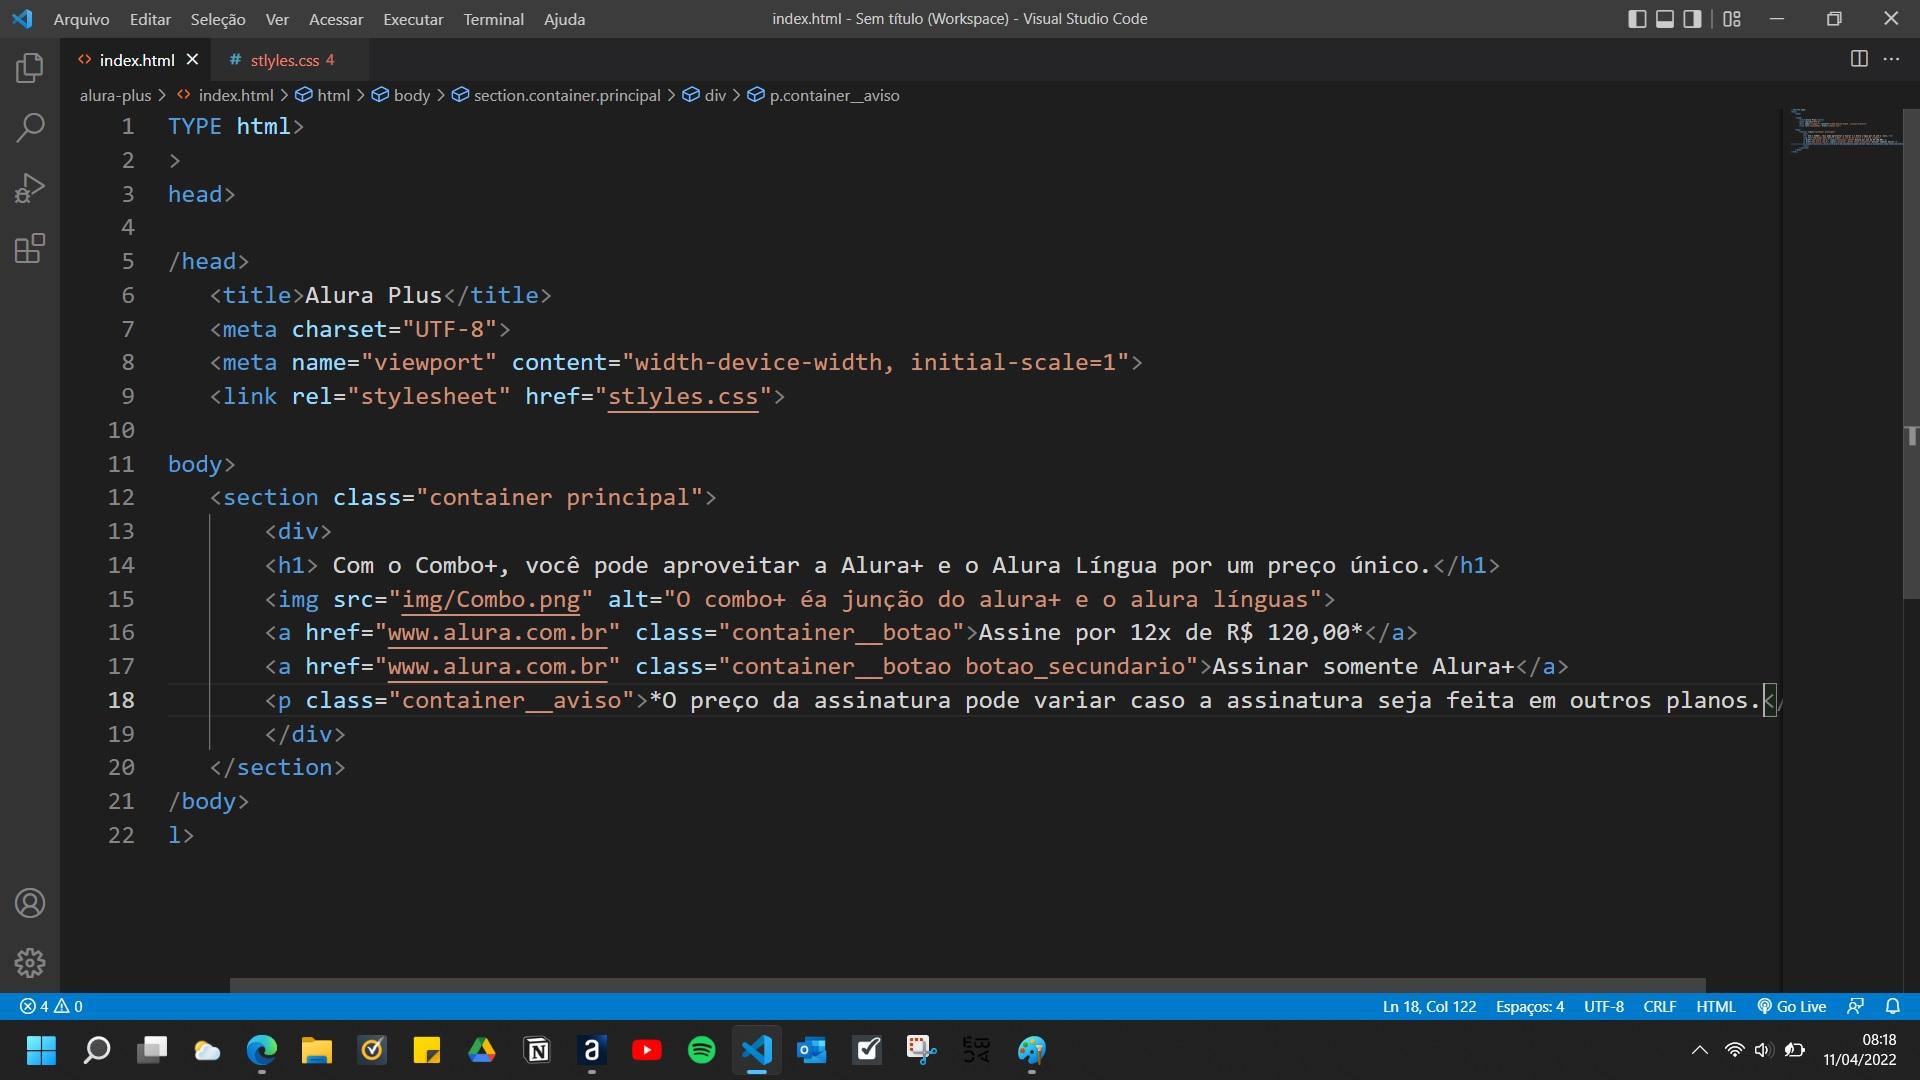
Task: Split the editor to the right
Action: point(1859,59)
